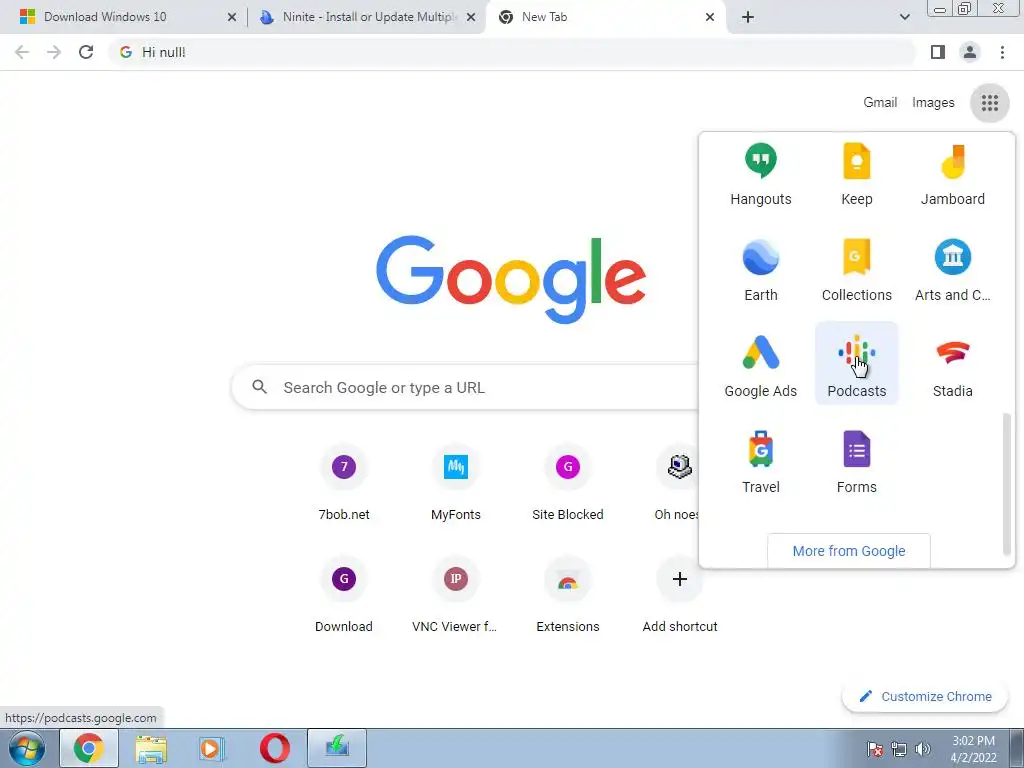Screen dimensions: 1024x768
Task: Toggle the Chrome side panel
Action: pos(937,52)
